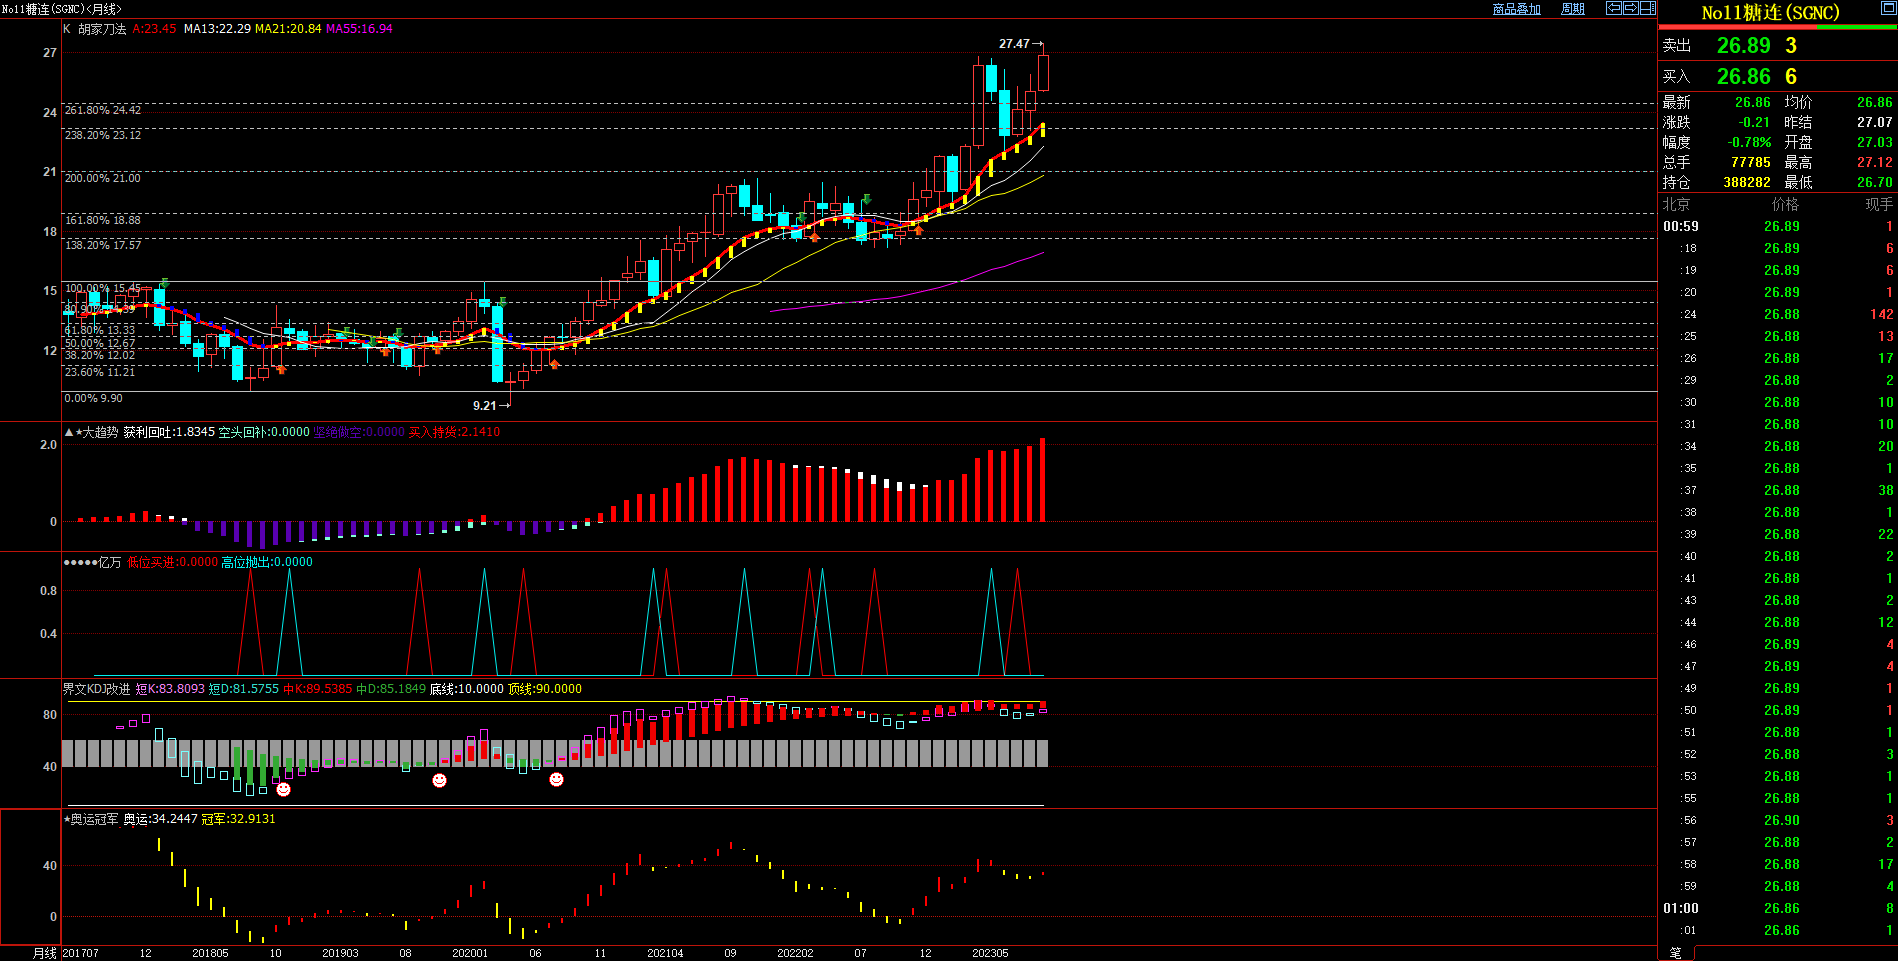Select the 笔 tick tab
Image resolution: width=1898 pixels, height=961 pixels.
tap(1675, 953)
